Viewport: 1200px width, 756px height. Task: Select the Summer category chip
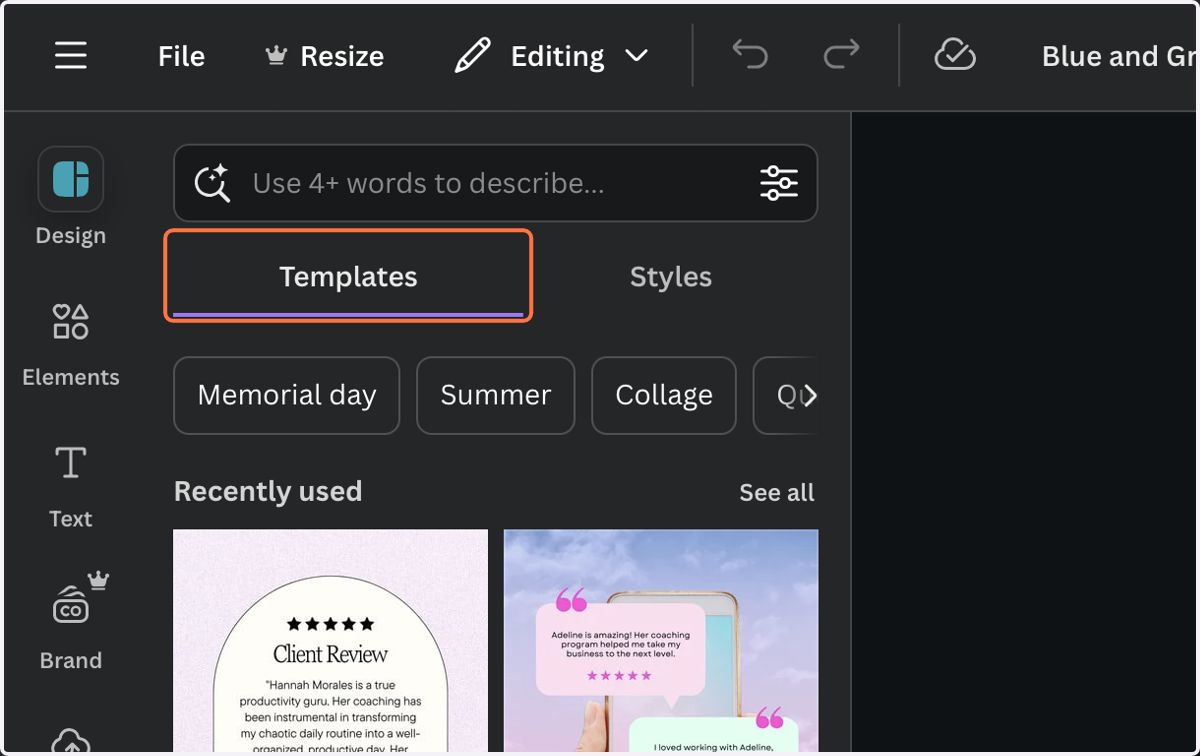[496, 395]
